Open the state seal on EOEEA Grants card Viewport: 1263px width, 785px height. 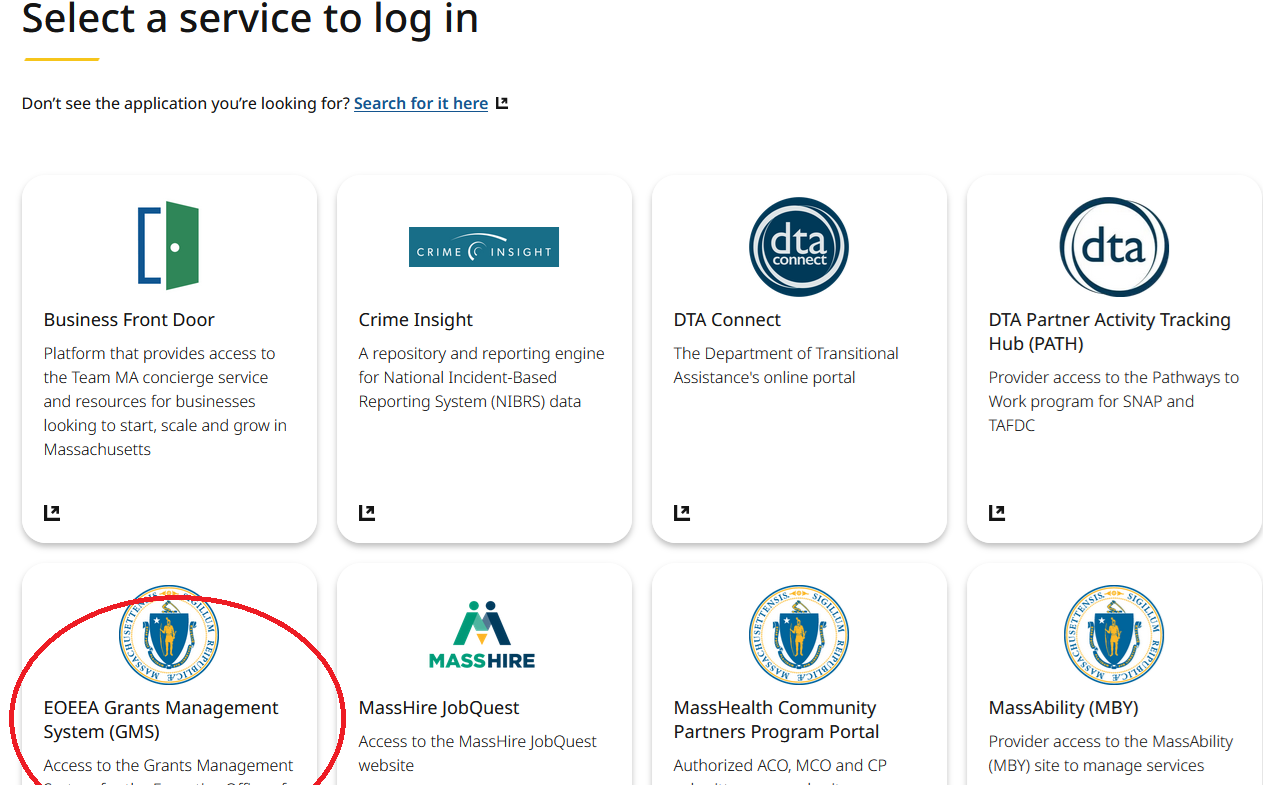[x=169, y=635]
